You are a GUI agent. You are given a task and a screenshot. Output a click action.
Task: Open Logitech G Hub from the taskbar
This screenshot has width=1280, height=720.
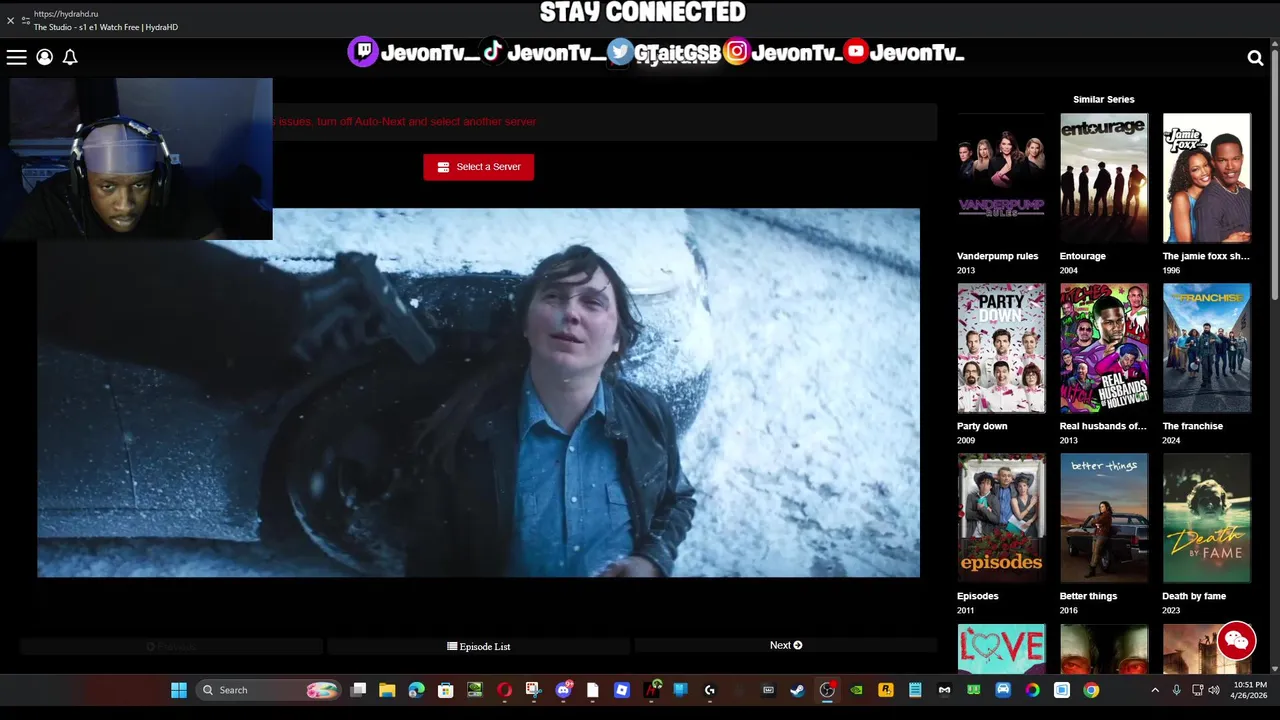tap(710, 690)
